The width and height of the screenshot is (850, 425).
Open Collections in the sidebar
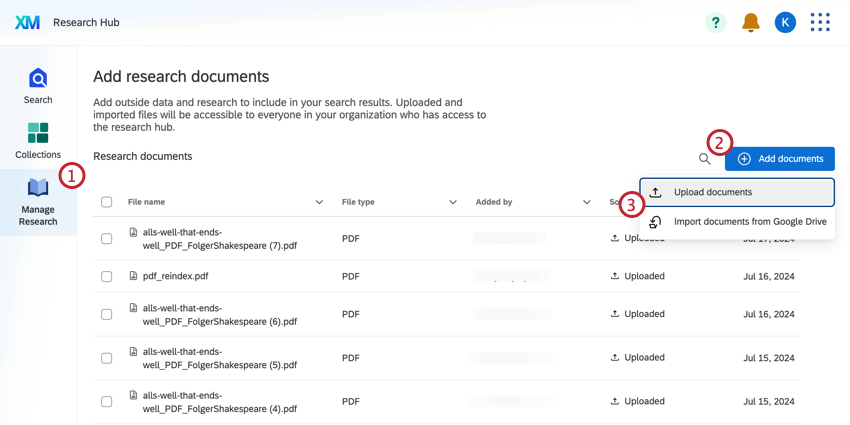(38, 140)
